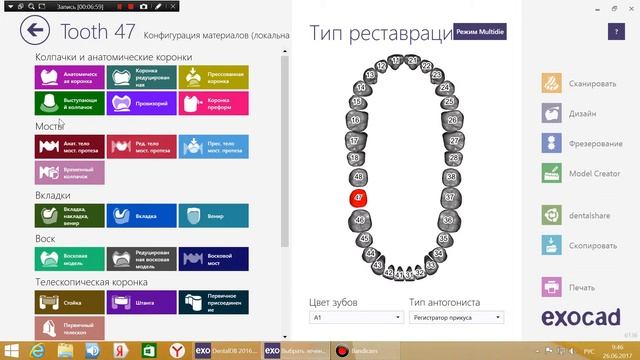
Task: Select the Восковая модель tile
Action: [x=70, y=259]
